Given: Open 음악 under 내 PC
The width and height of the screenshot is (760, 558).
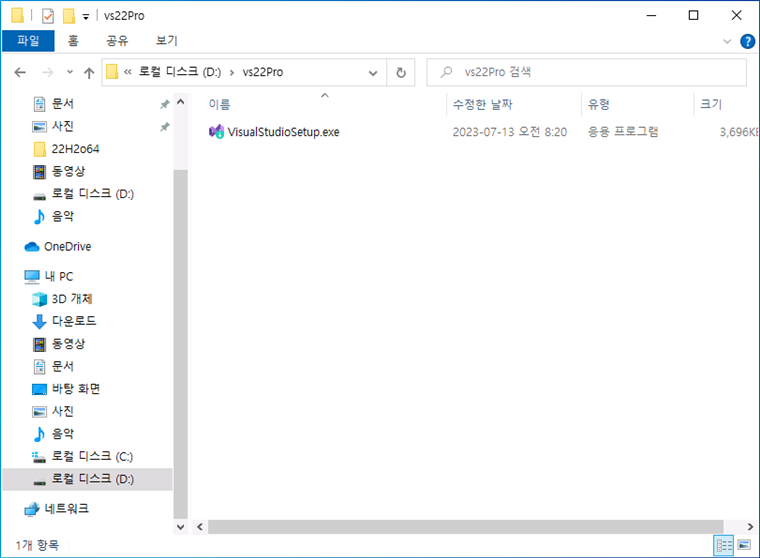Looking at the screenshot, I should coord(63,434).
